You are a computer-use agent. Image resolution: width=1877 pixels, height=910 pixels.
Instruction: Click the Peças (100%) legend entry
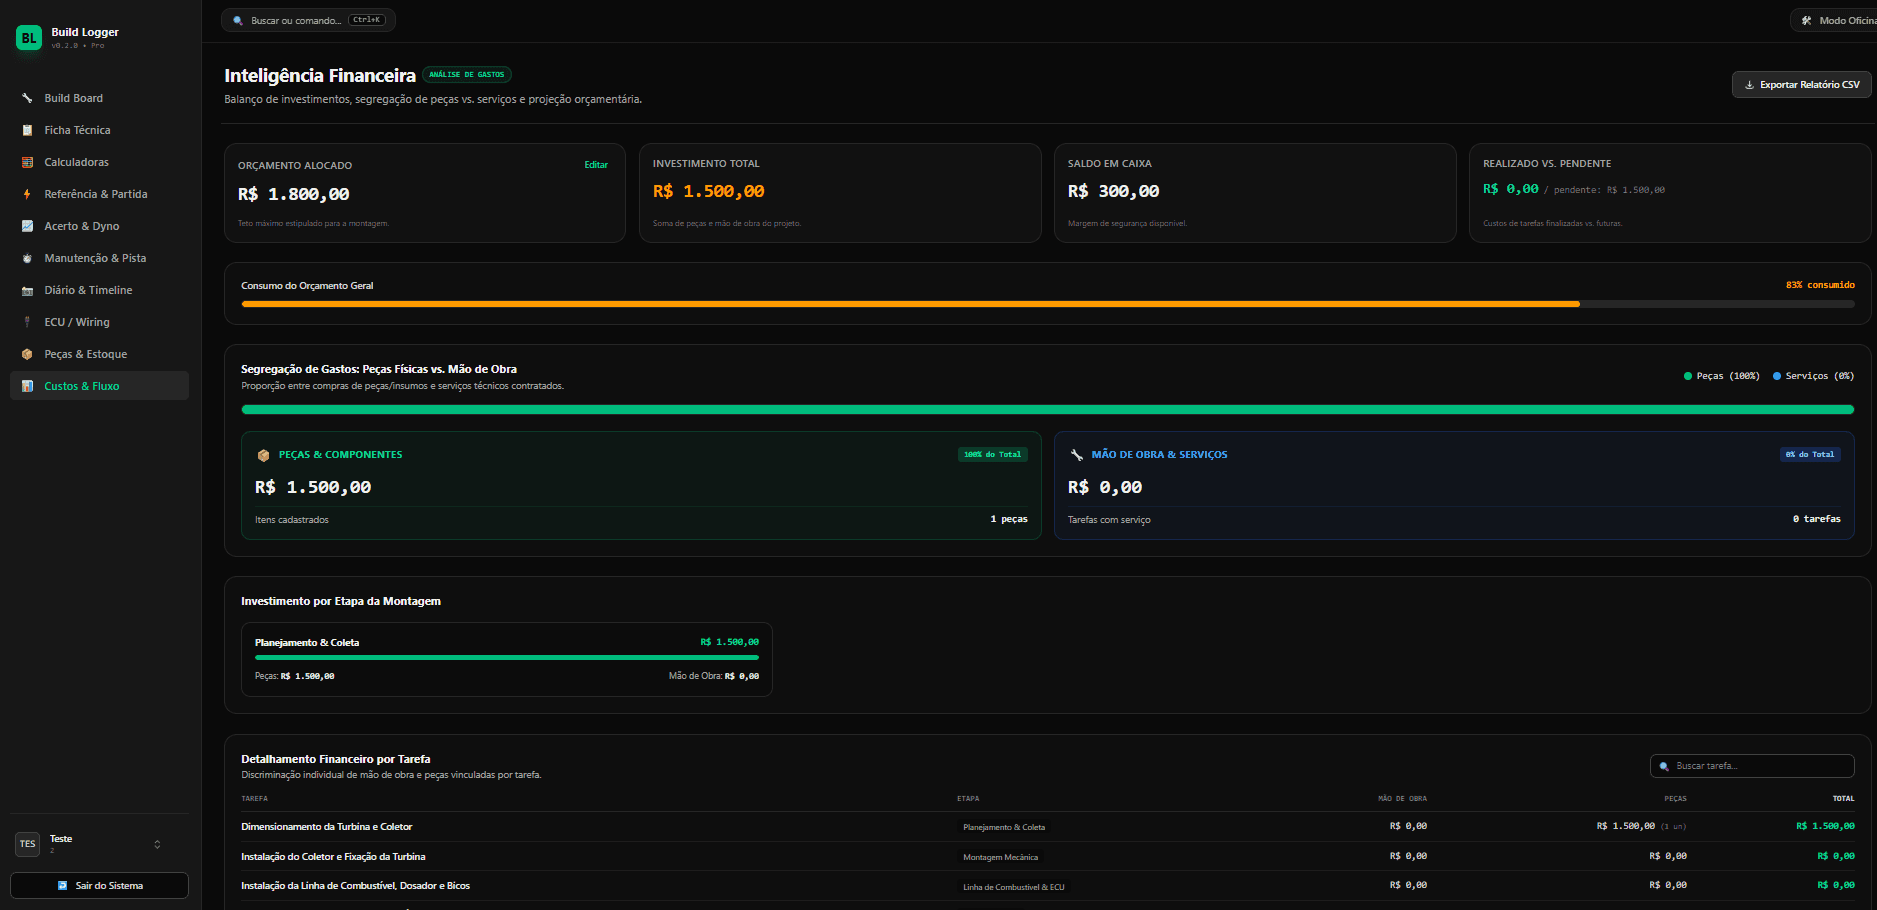(x=1721, y=376)
